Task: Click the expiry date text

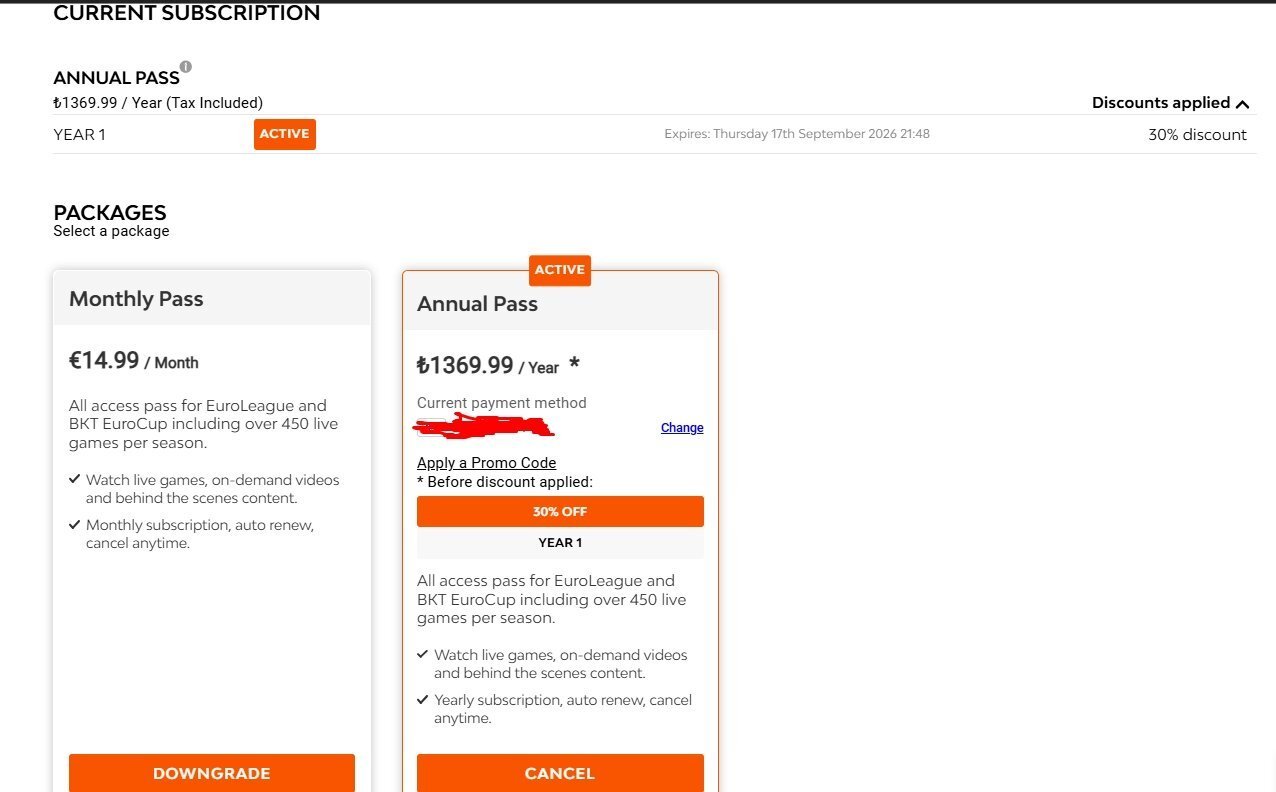Action: (797, 134)
